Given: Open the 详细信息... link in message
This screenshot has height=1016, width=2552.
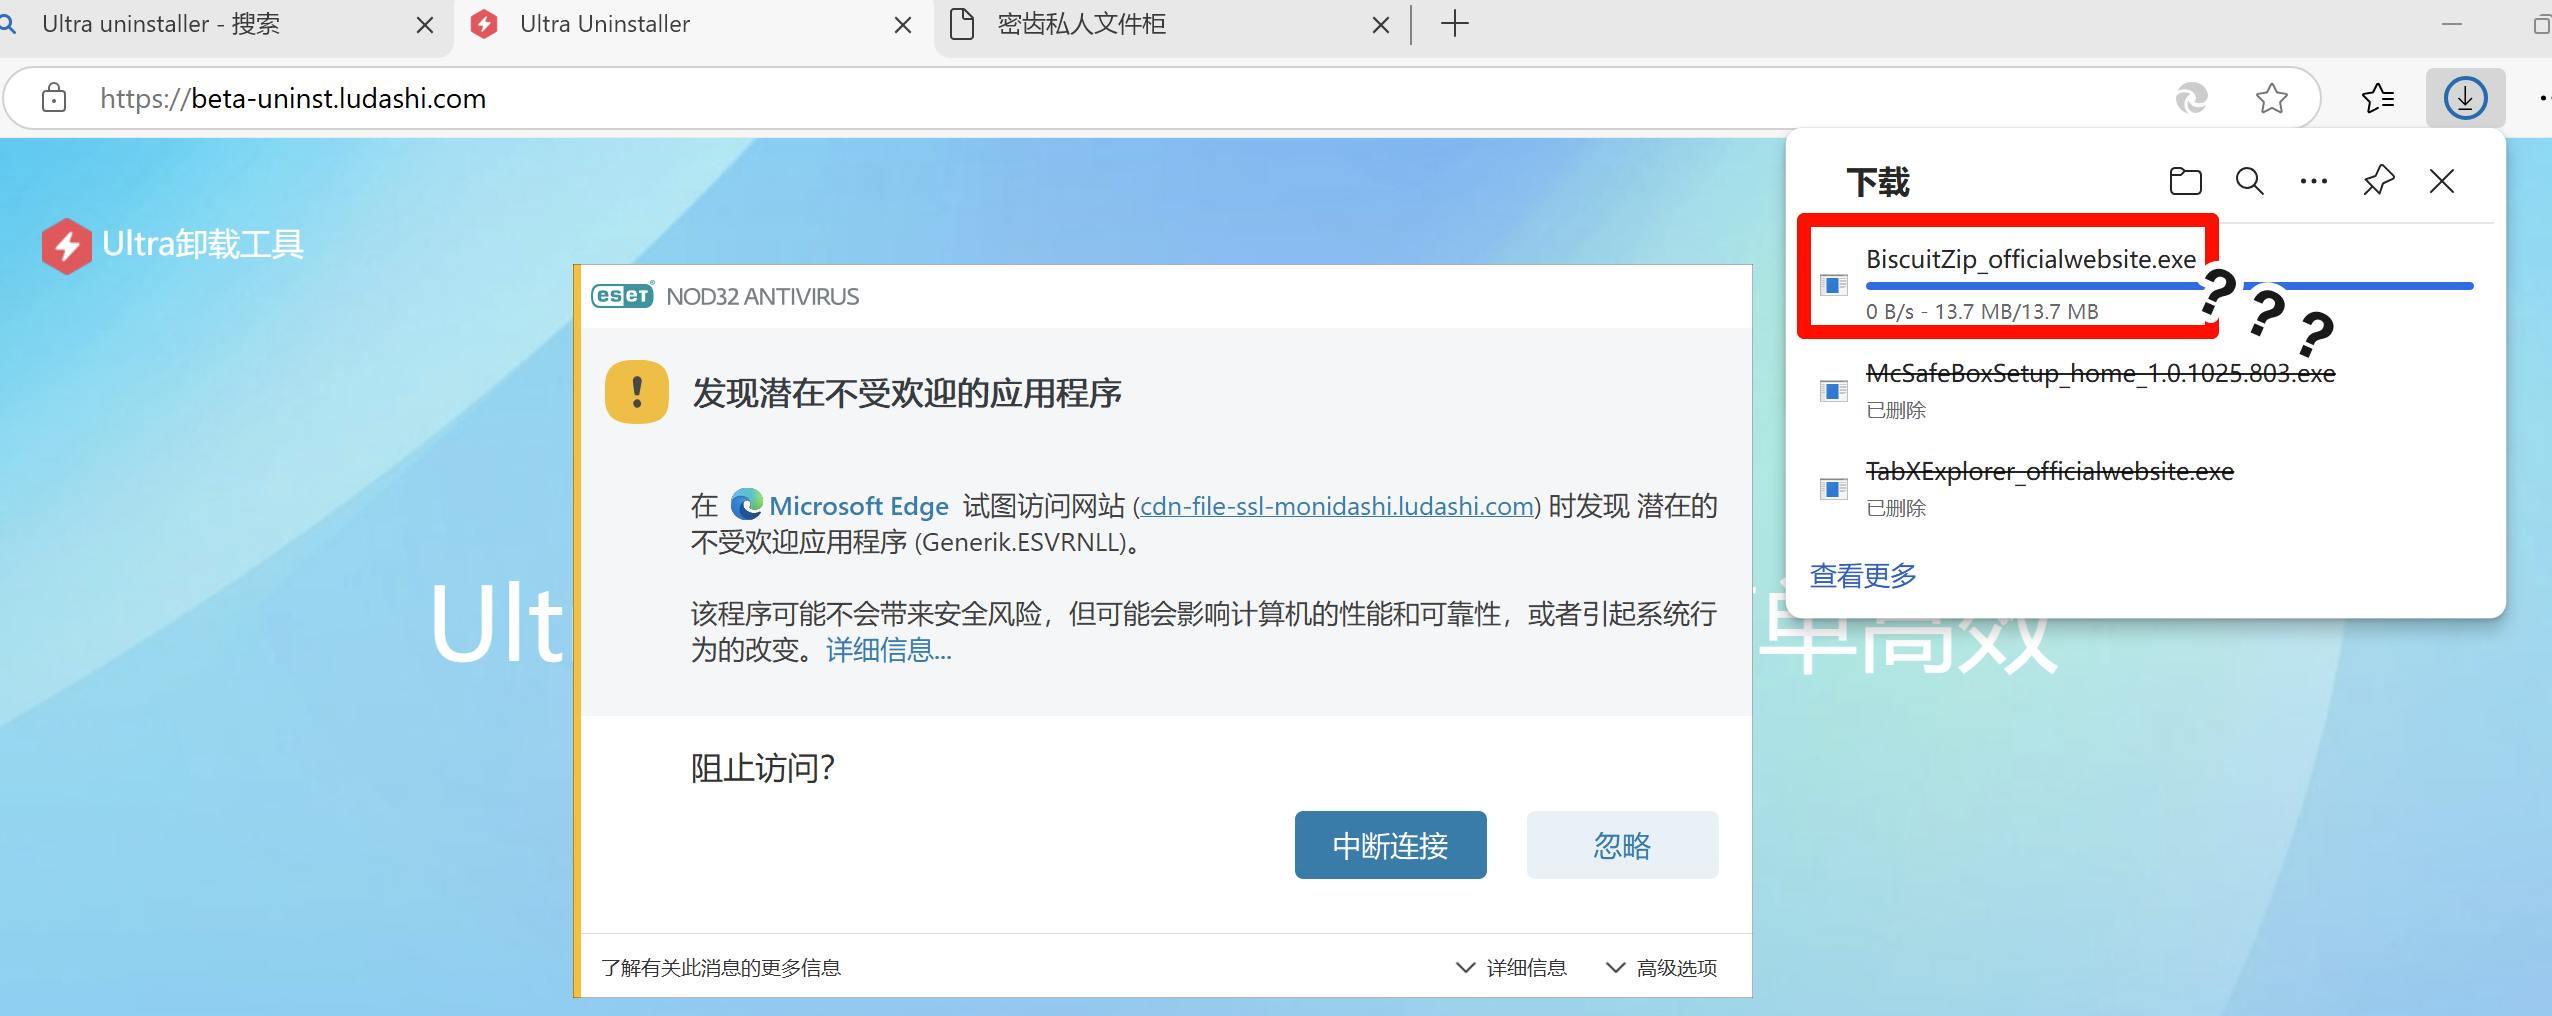Looking at the screenshot, I should click(x=888, y=650).
